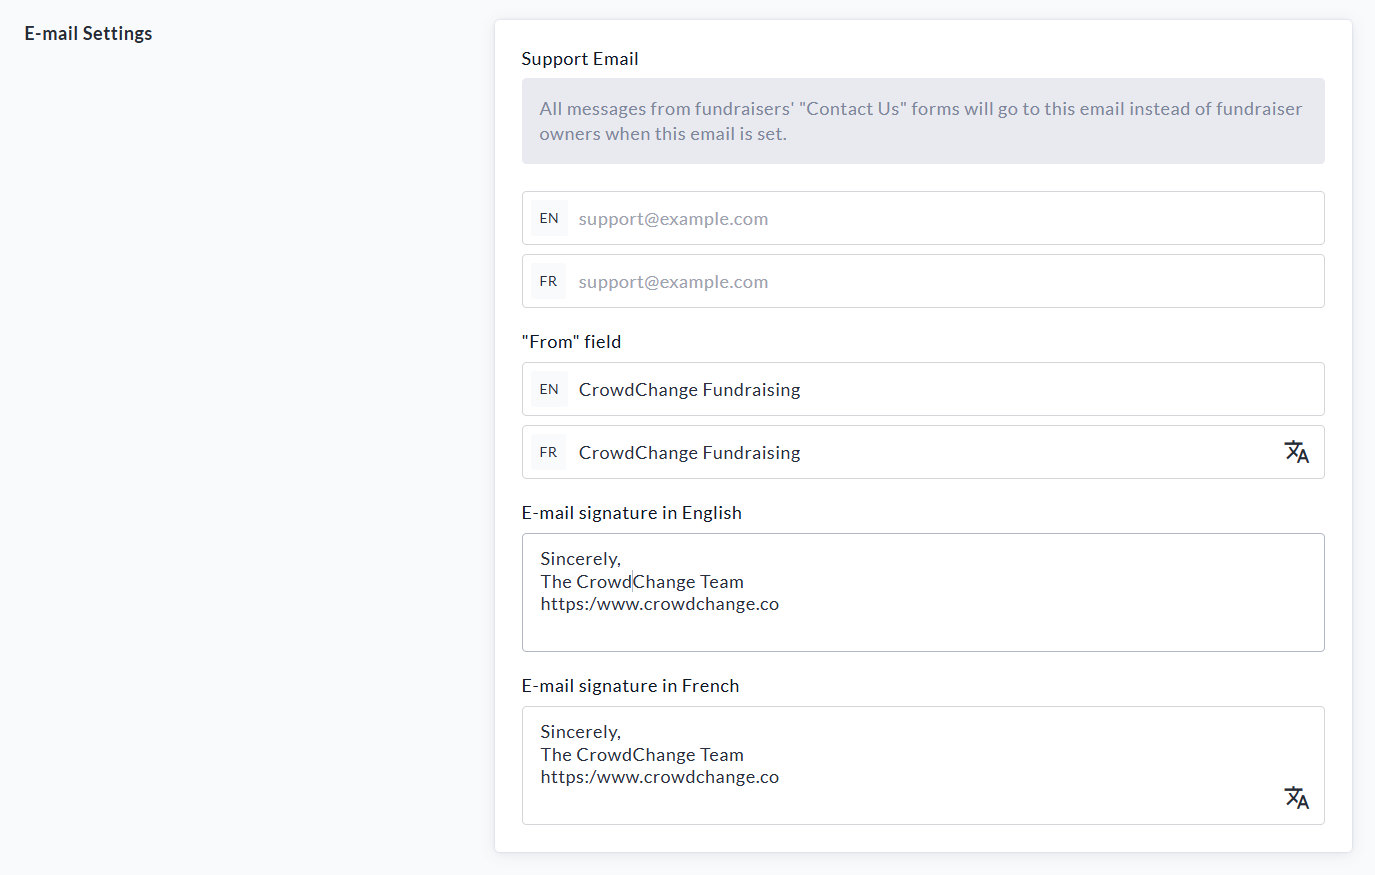
Task: Click 'E-mail signature in English' label
Action: tap(631, 513)
